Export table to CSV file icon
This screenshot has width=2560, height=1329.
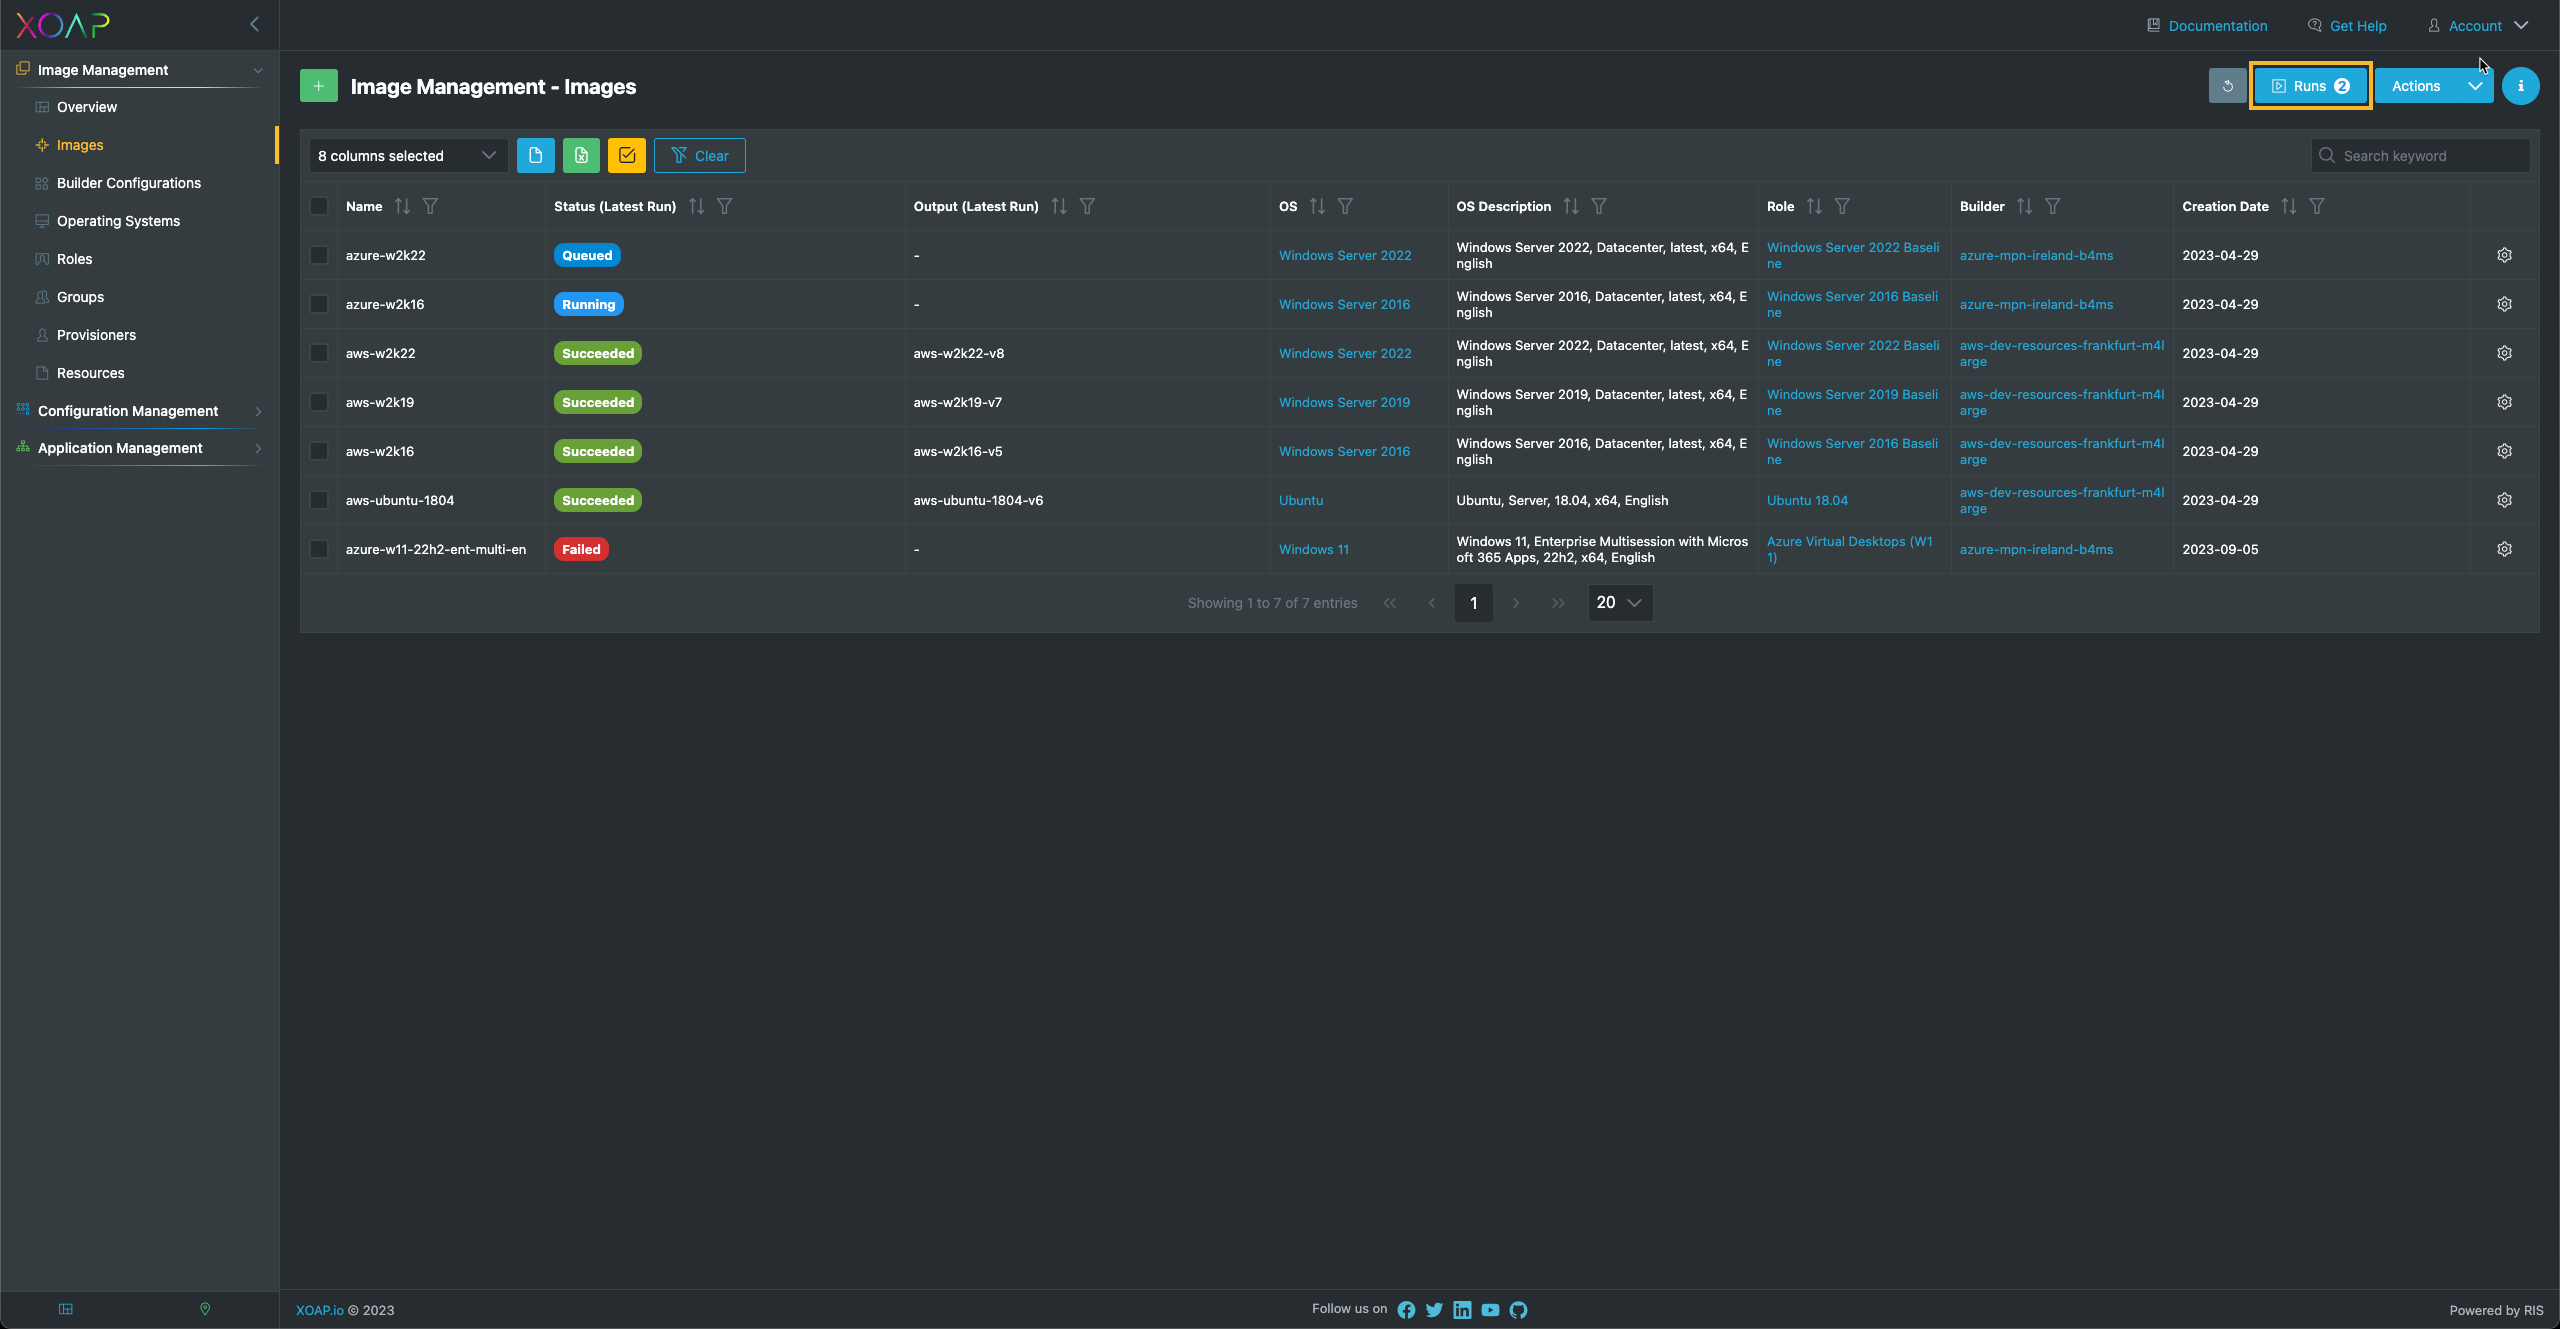(535, 155)
